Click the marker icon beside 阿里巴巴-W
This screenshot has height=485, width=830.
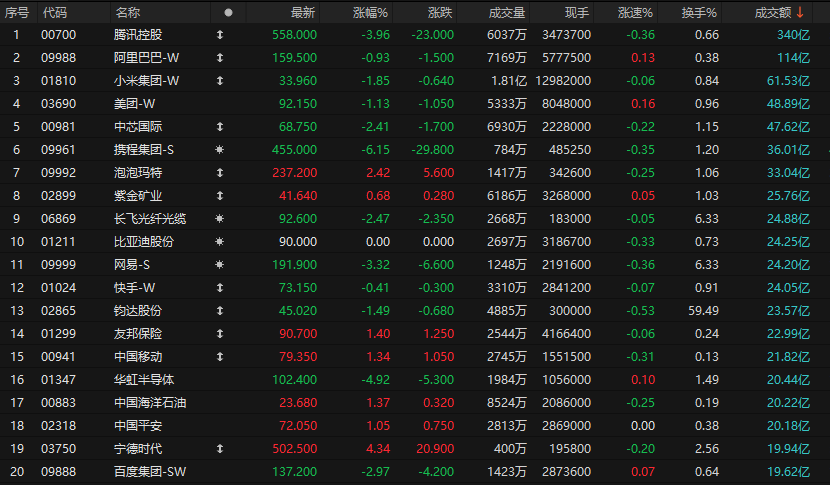[220, 58]
